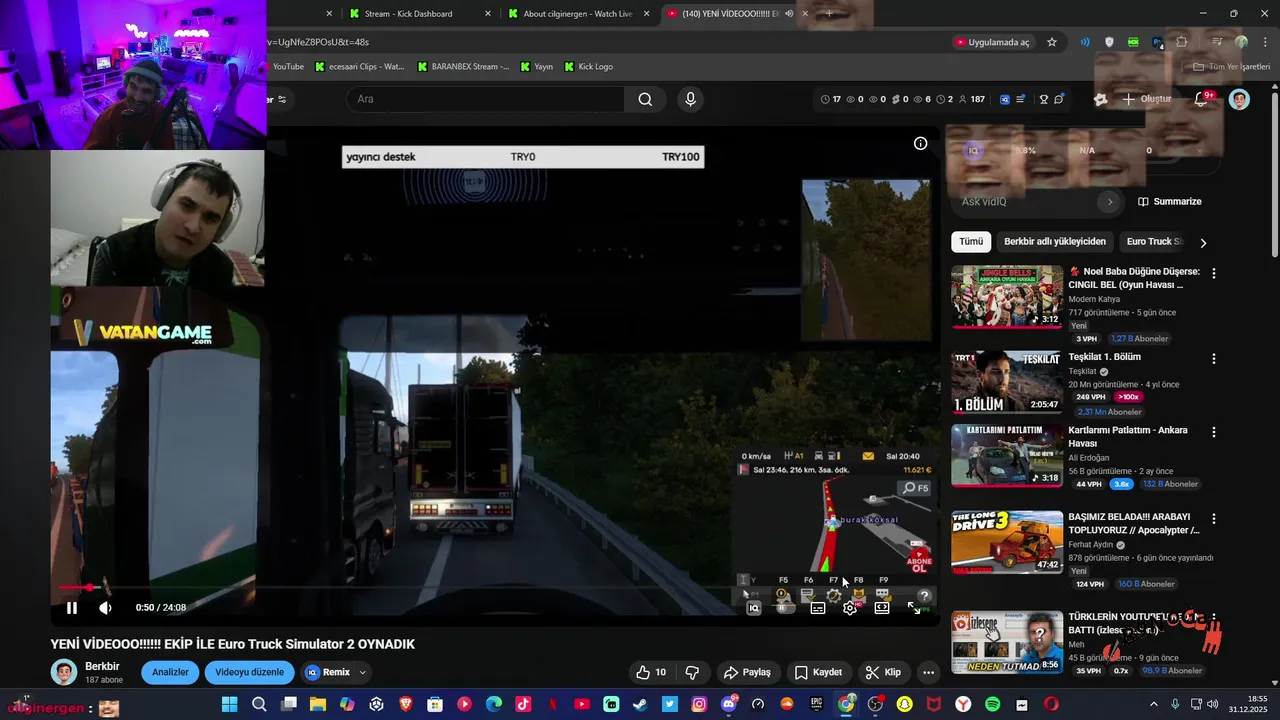1280x720 pixels.
Task: Open Tüm Yer İşaretleri bookmarks folder
Action: [x=1231, y=67]
